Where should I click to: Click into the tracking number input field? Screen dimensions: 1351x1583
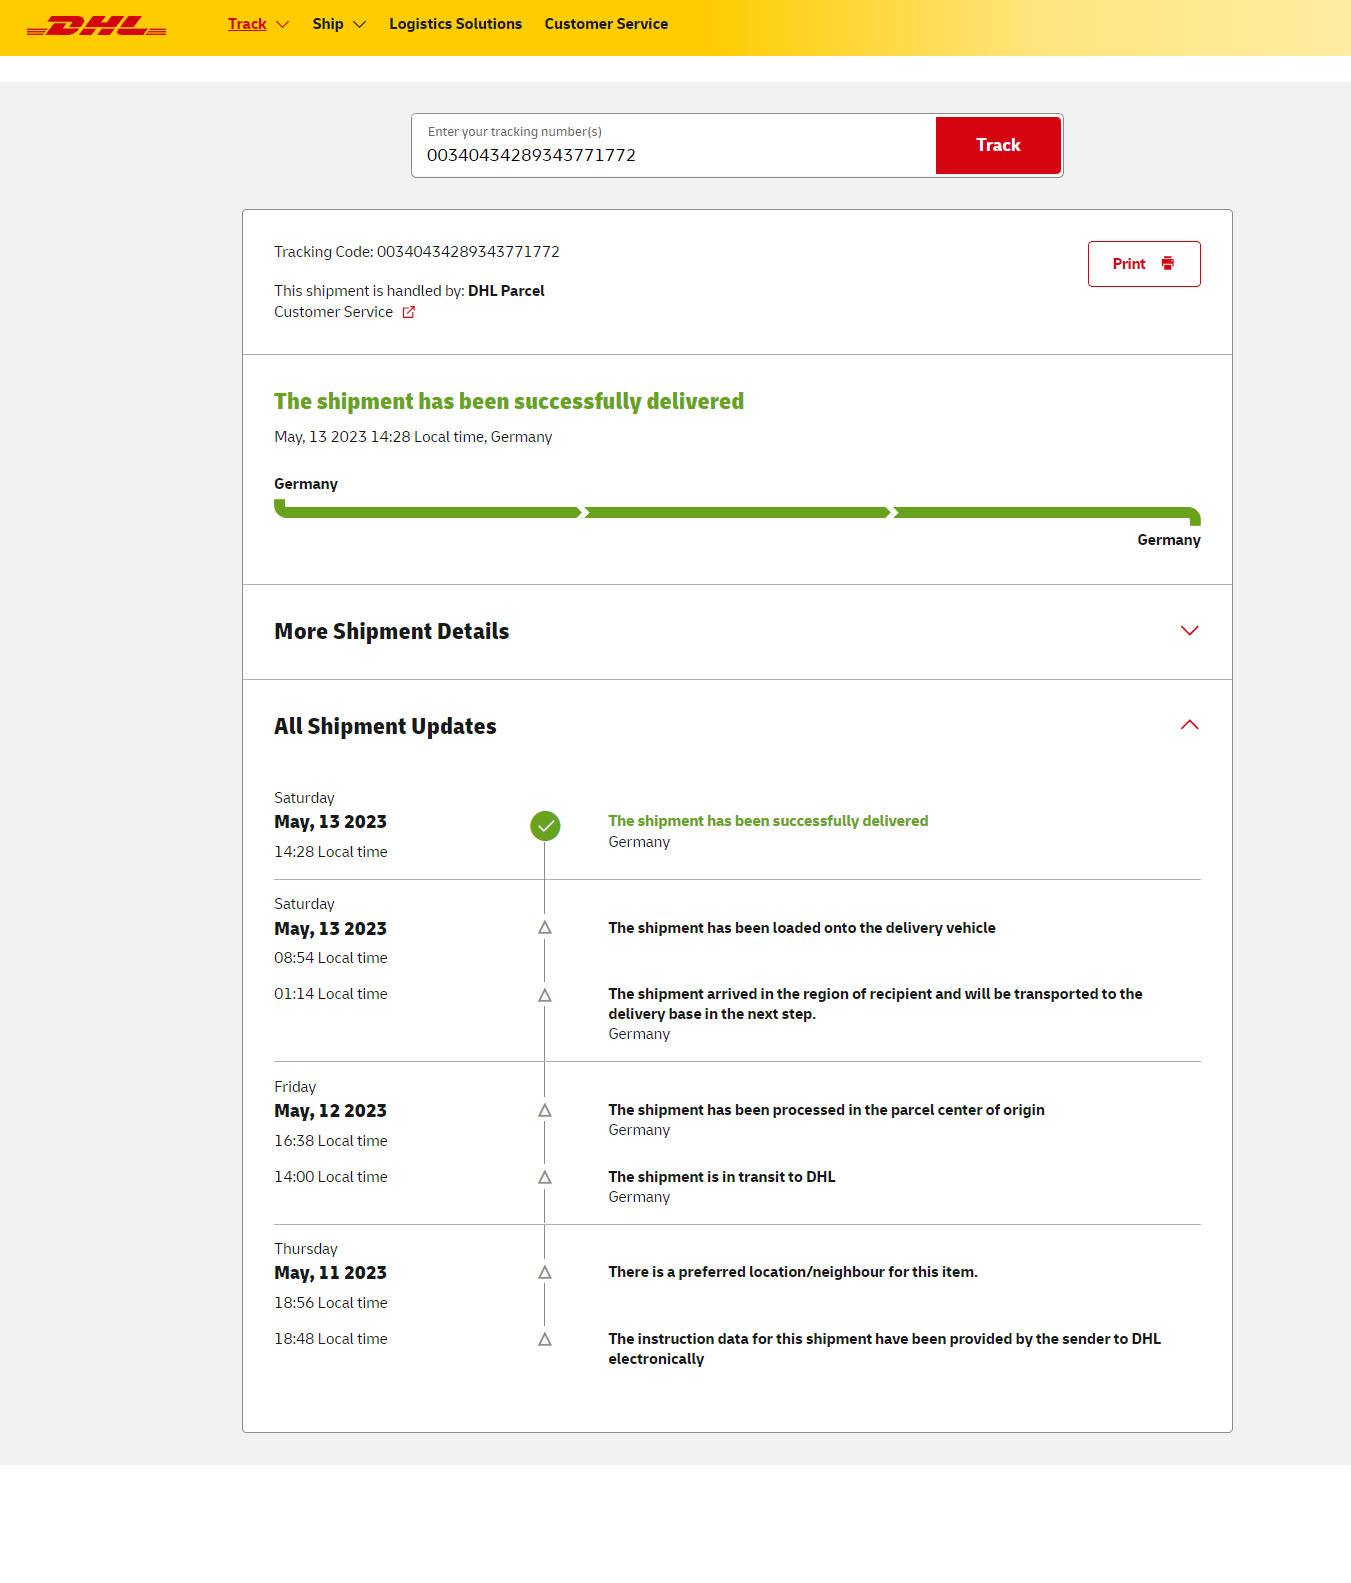[672, 155]
